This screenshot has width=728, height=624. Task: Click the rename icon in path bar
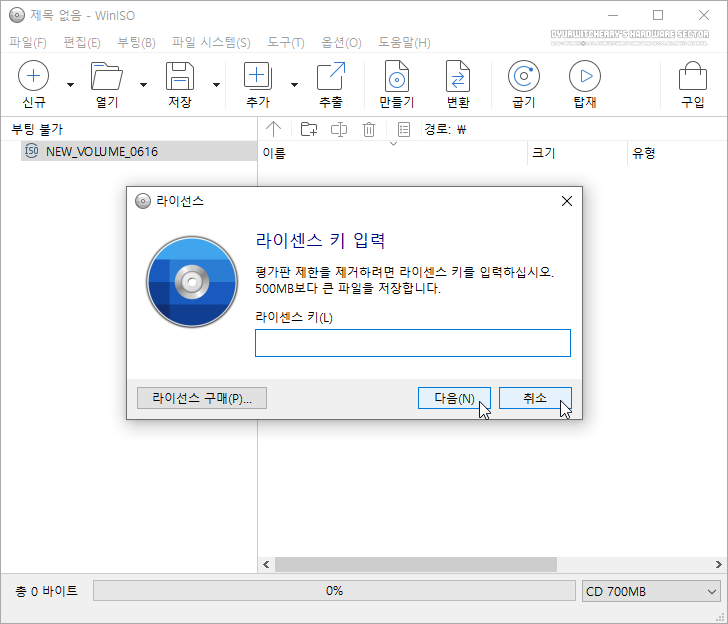tap(339, 129)
